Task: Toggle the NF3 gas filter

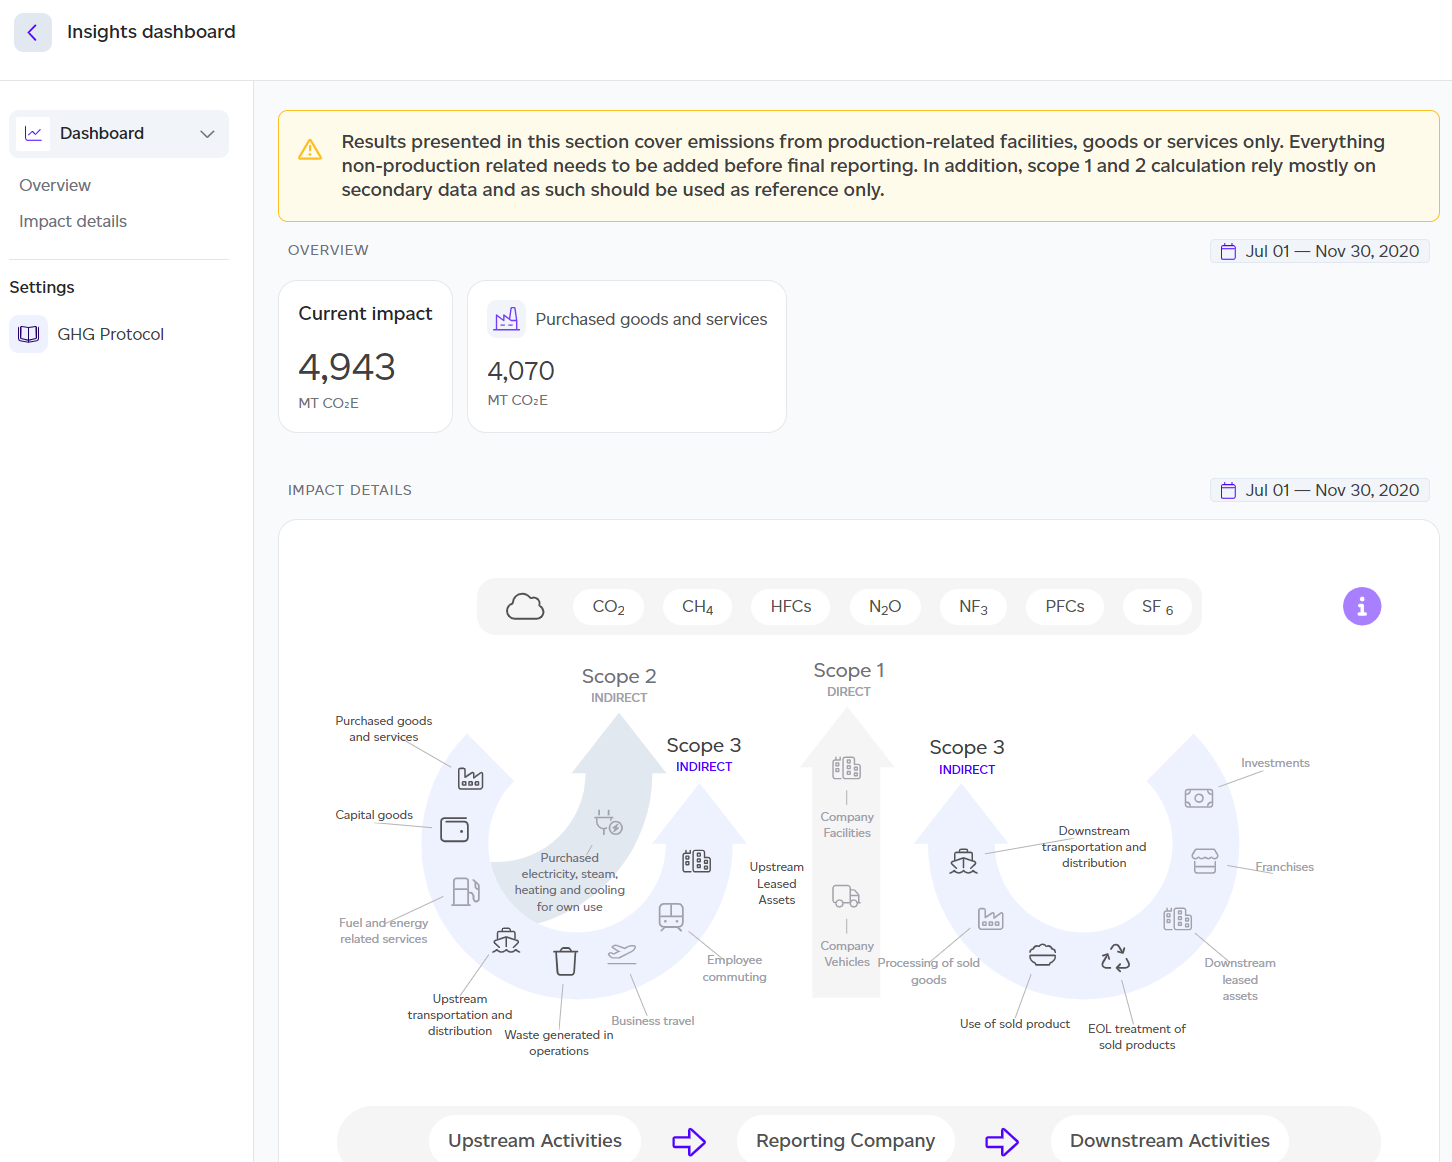Action: pos(973,607)
